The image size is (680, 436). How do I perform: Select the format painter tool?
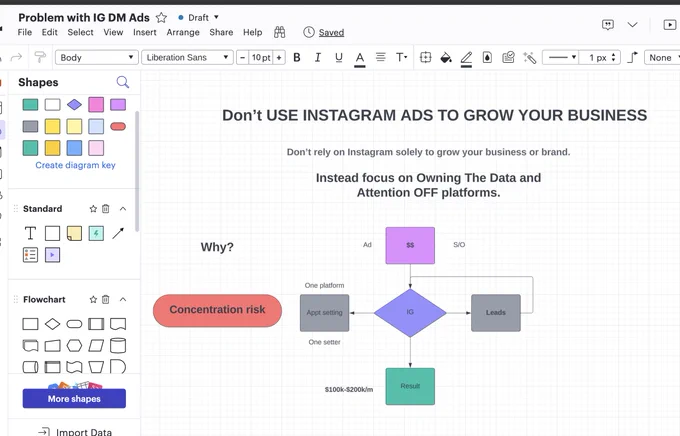(x=40, y=57)
